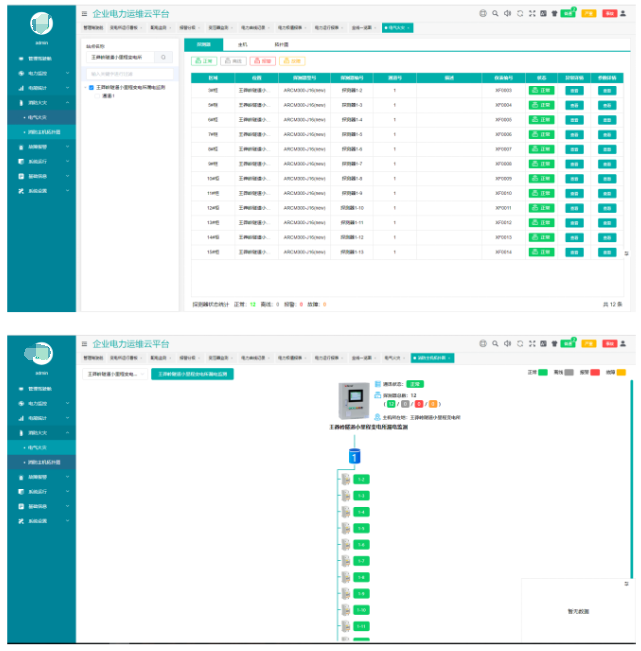The height and width of the screenshot is (651, 641).
Task: Collapse 消防火灾 sidebar menu in upper screenshot
Action: [x=42, y=103]
